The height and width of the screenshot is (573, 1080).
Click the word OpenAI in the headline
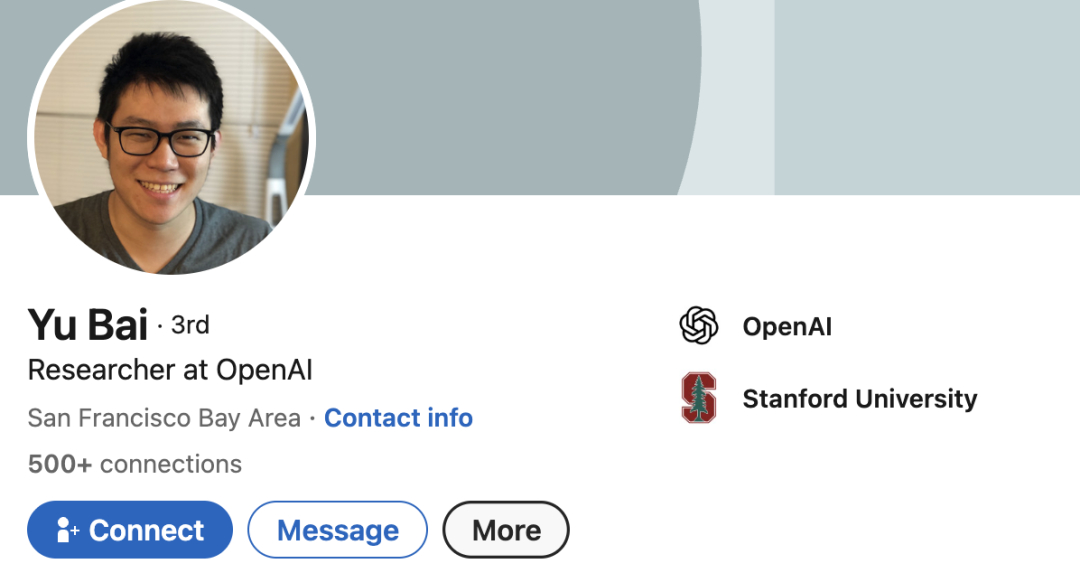pyautogui.click(x=264, y=370)
